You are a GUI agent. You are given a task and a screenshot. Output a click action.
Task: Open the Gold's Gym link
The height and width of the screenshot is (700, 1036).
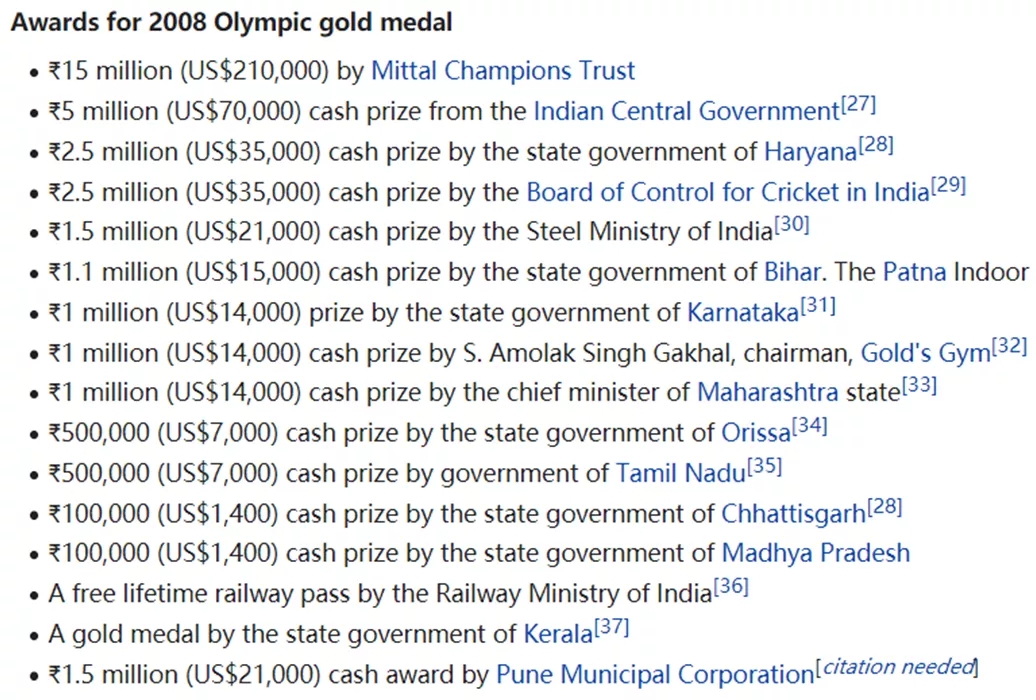click(x=925, y=353)
